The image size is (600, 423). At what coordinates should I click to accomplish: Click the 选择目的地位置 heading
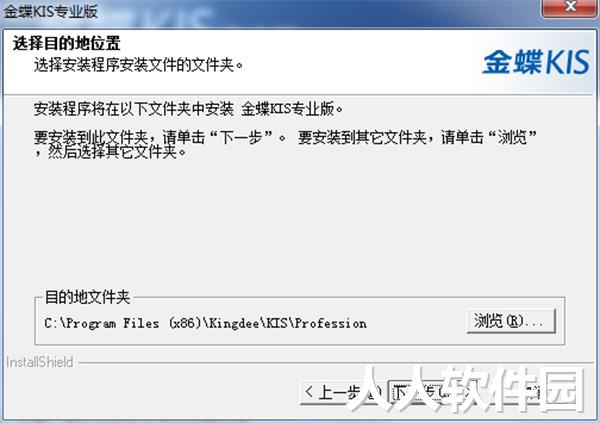[x=67, y=43]
